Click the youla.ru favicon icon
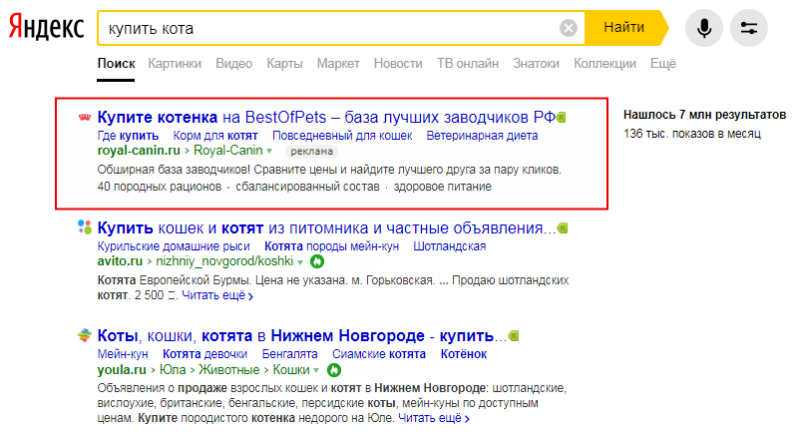The image size is (800, 438). click(85, 335)
